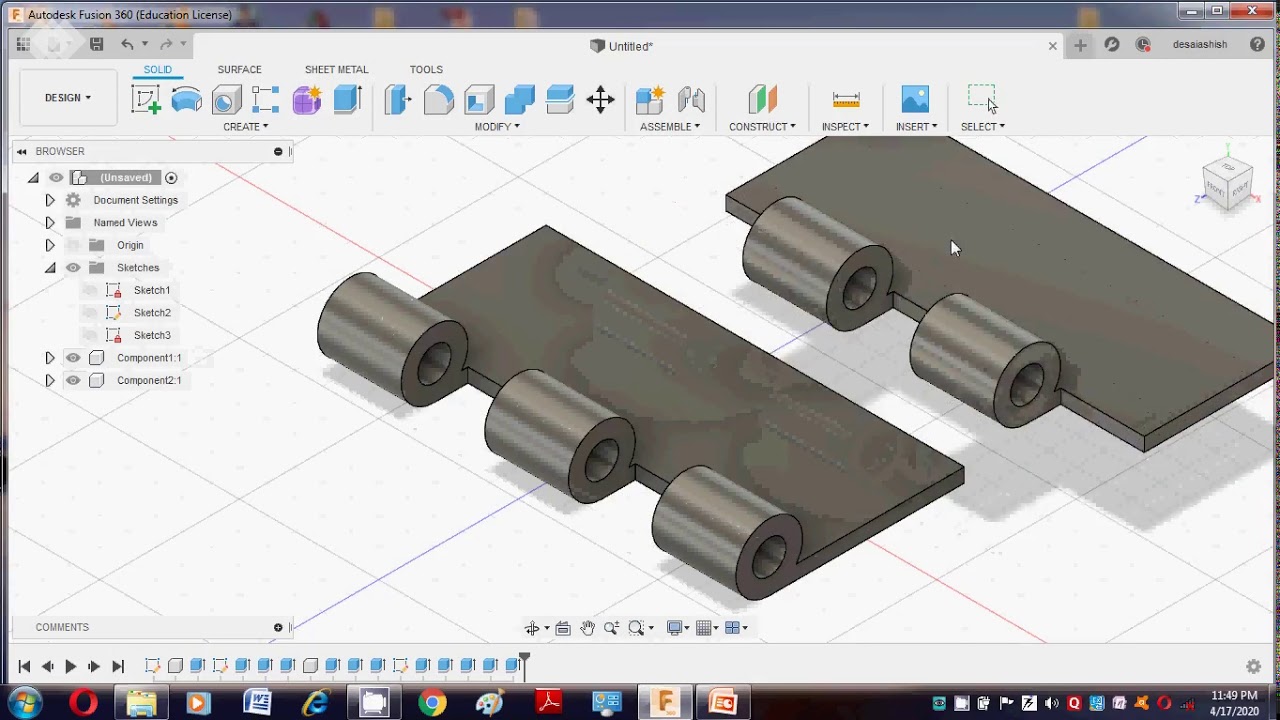The image size is (1280, 720).
Task: Open the ASSEMBLE dropdown menu
Action: [x=670, y=127]
